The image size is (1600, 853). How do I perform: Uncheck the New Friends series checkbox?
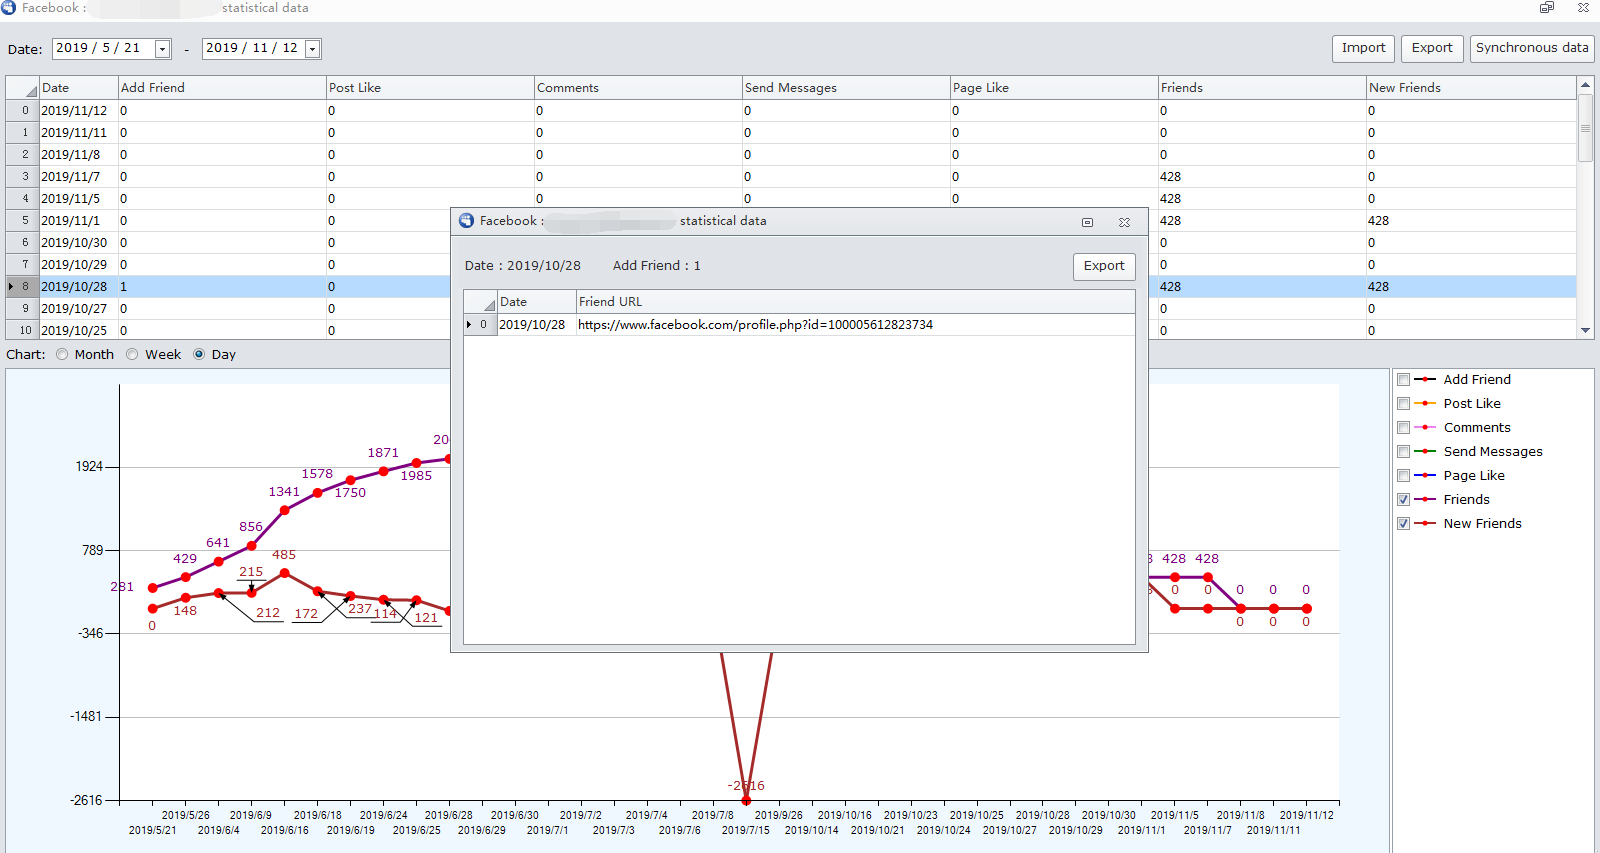[x=1404, y=524]
